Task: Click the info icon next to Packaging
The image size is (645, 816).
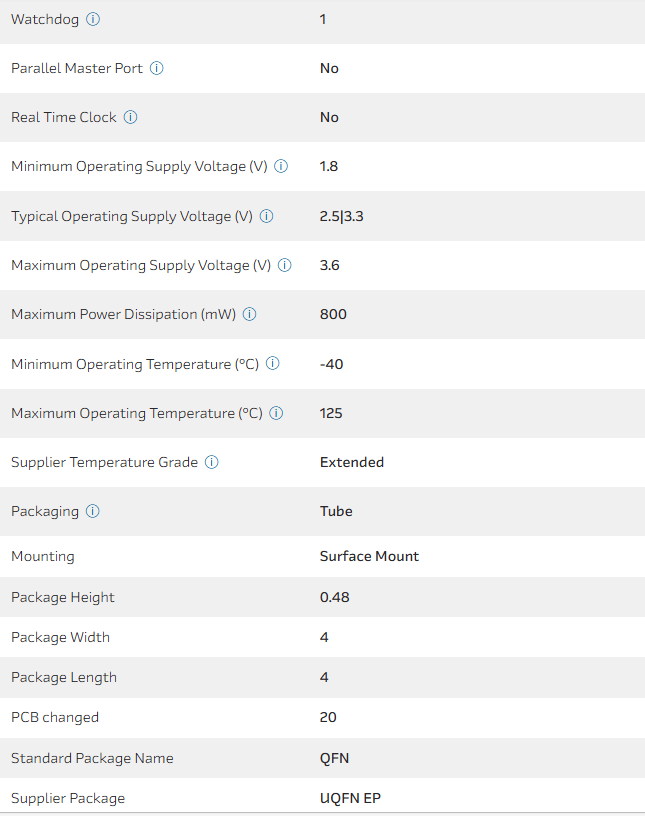Action: [x=93, y=511]
